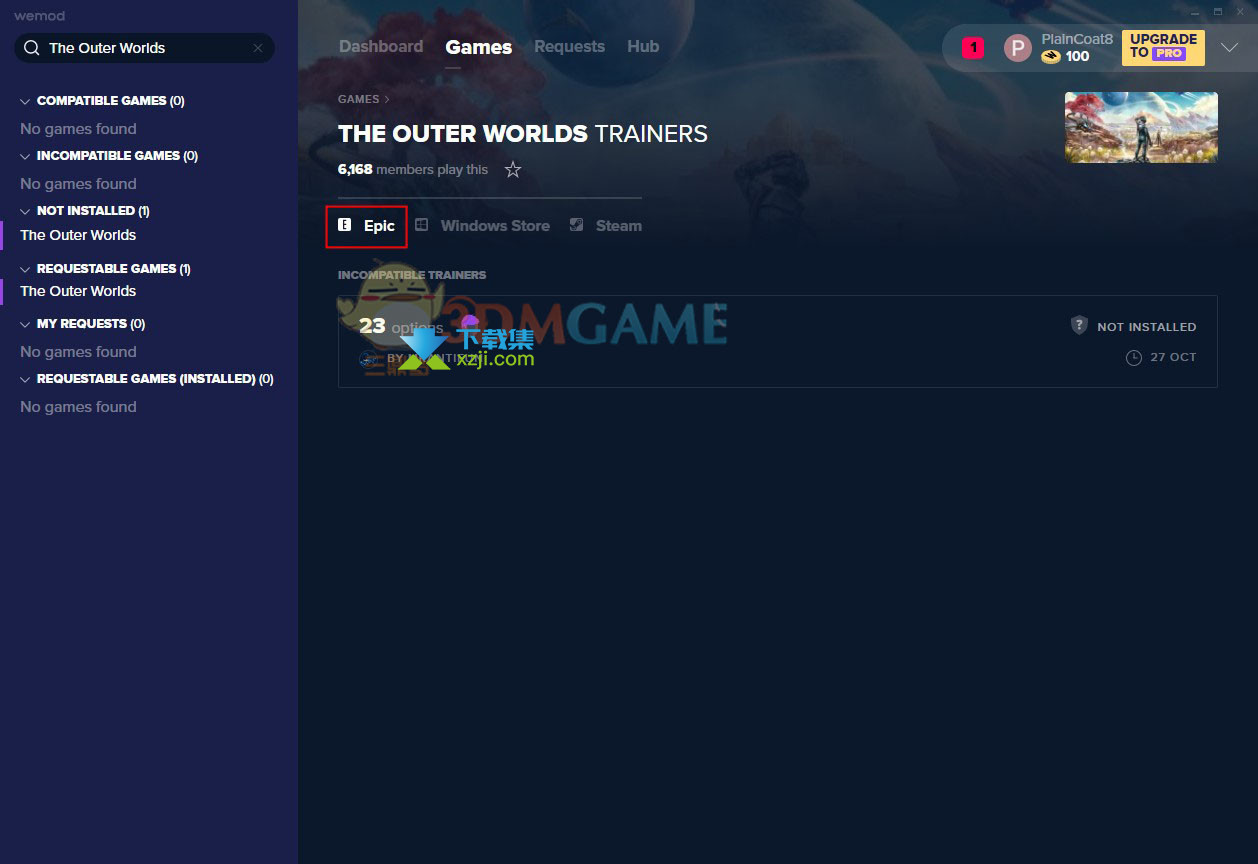
Task: Clear the search field with X
Action: coord(258,48)
